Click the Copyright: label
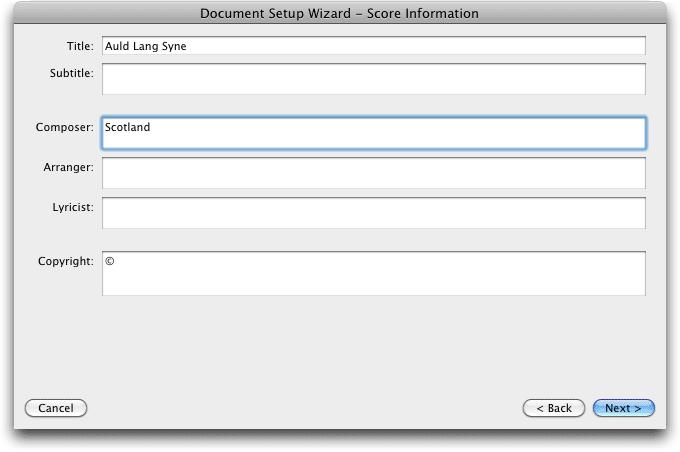 (x=66, y=261)
